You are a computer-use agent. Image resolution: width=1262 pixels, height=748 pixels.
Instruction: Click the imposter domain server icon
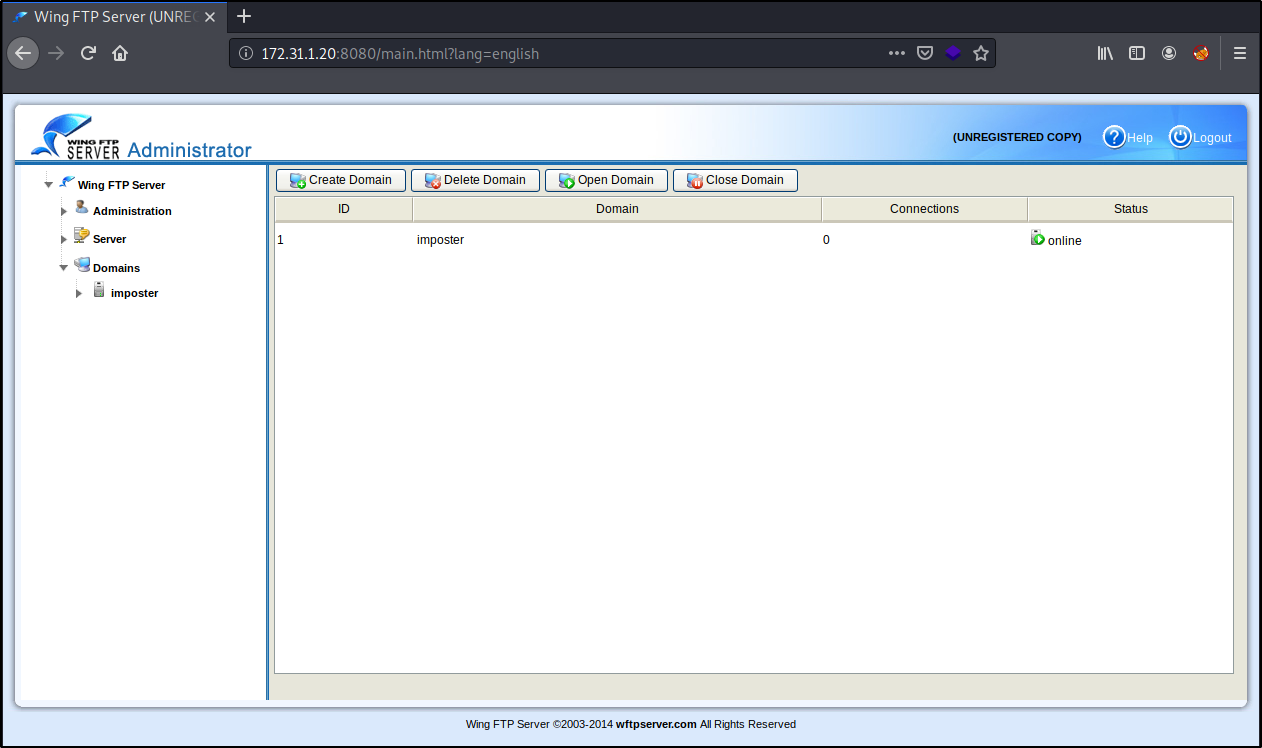[99, 290]
